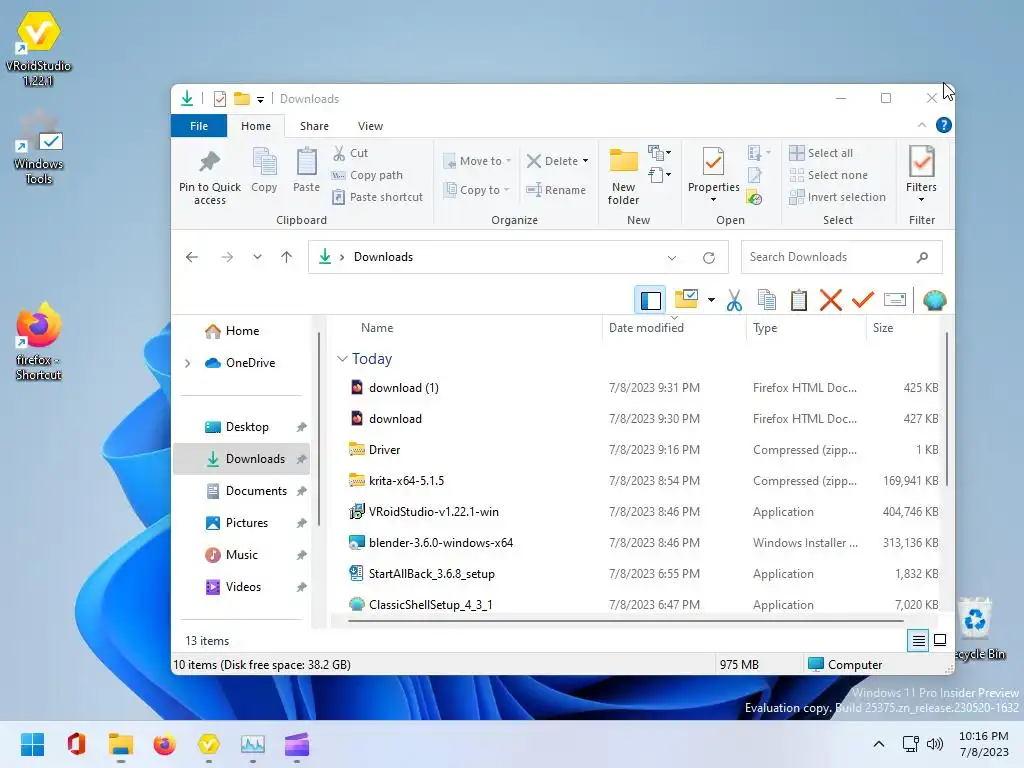
Task: Refresh the Downloads folder view
Action: pos(709,257)
